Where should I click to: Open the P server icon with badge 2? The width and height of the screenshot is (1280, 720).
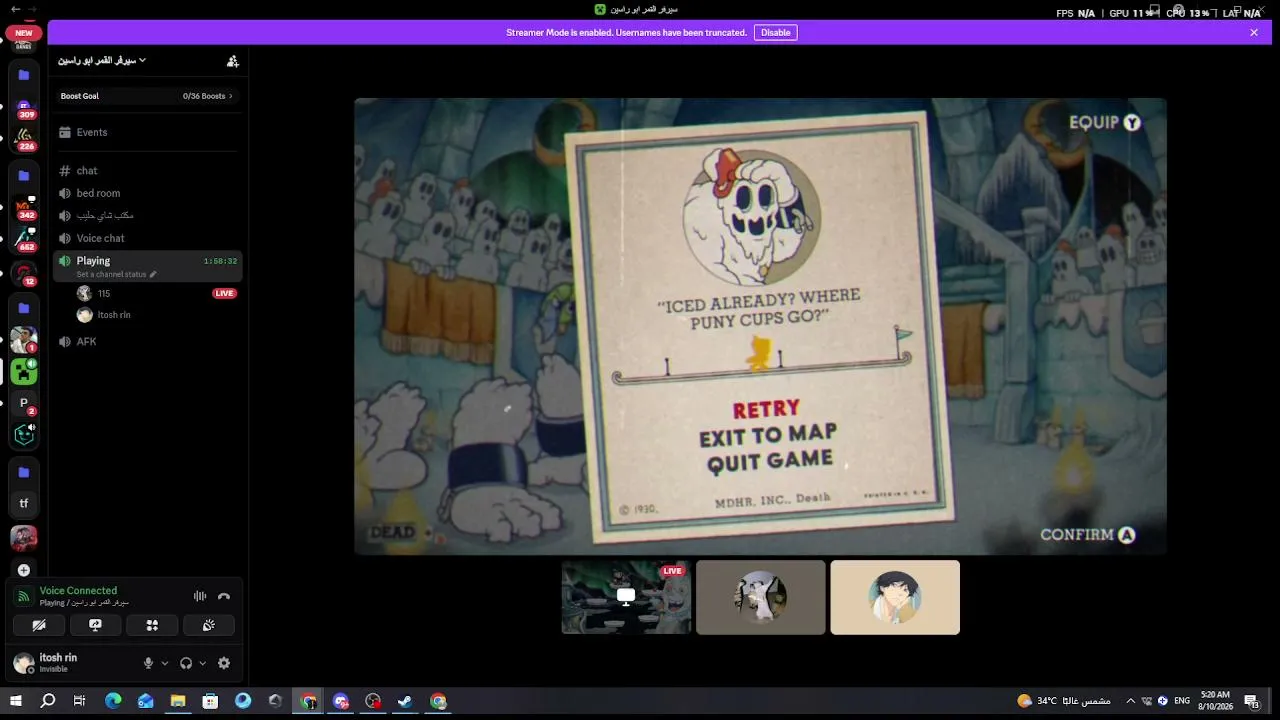pyautogui.click(x=24, y=403)
